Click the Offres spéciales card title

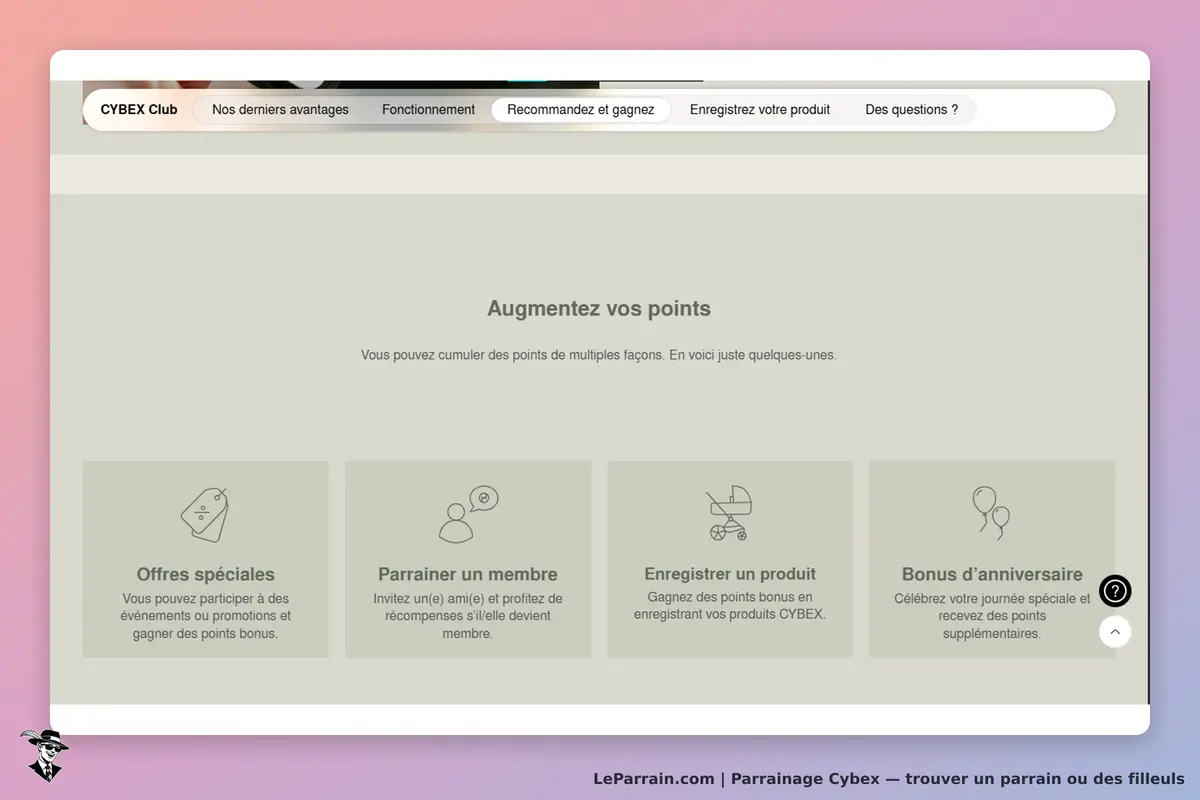205,574
